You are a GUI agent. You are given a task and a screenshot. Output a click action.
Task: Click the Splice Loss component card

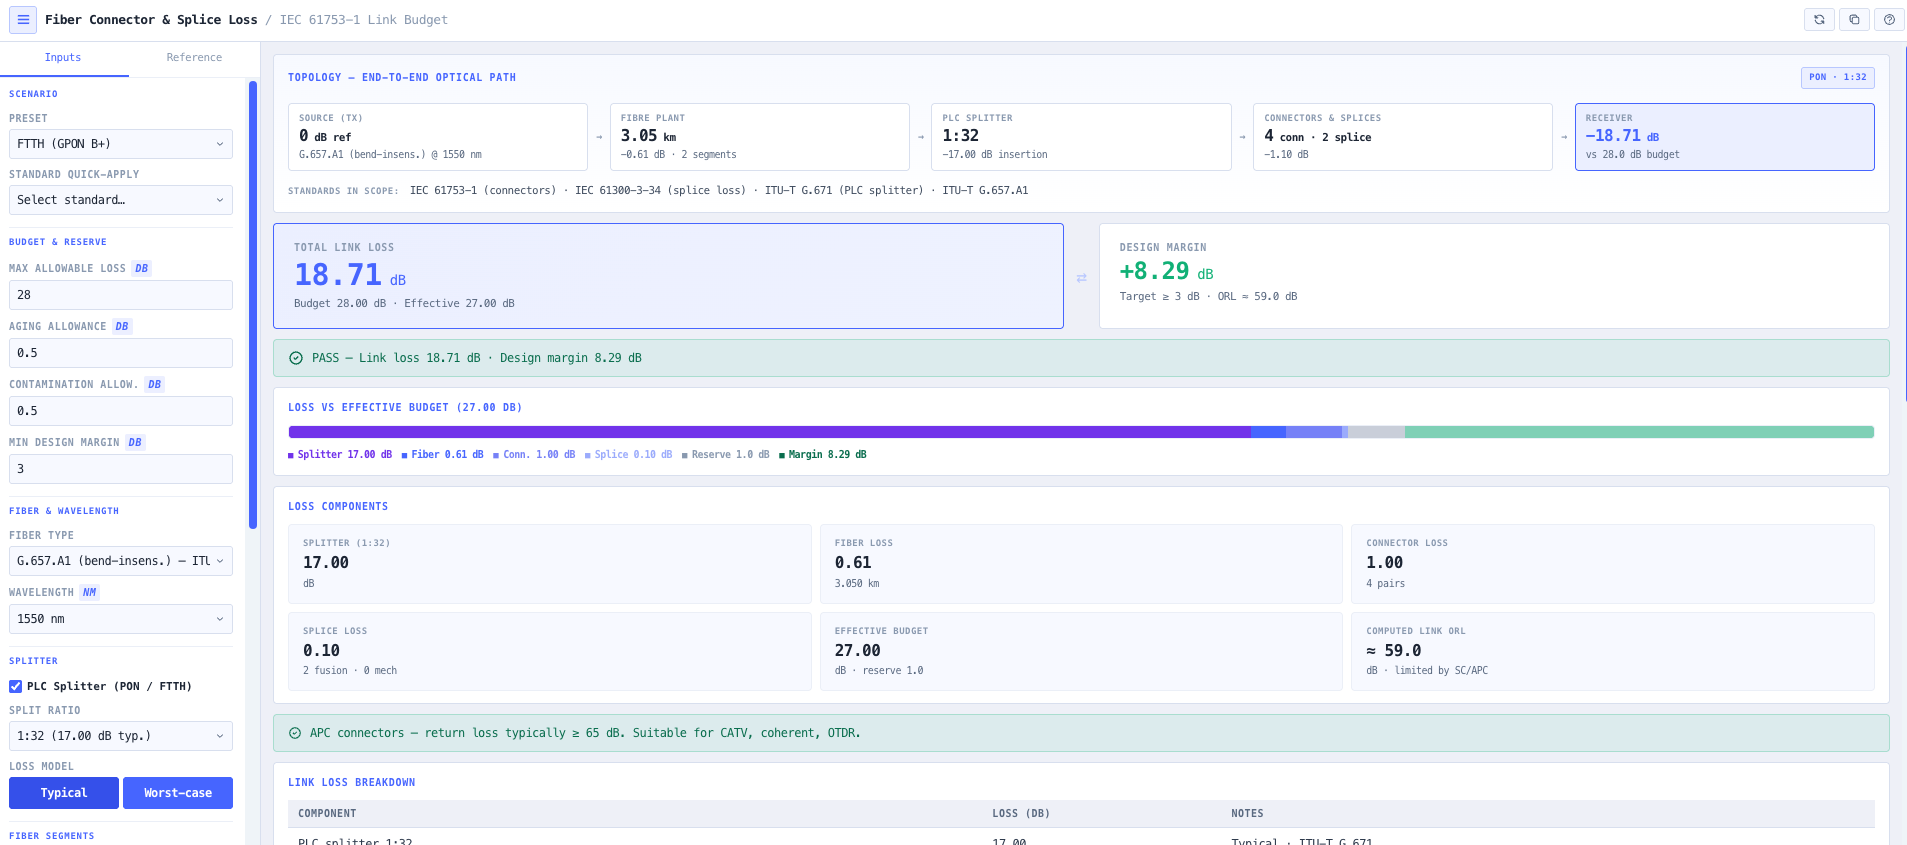(550, 651)
